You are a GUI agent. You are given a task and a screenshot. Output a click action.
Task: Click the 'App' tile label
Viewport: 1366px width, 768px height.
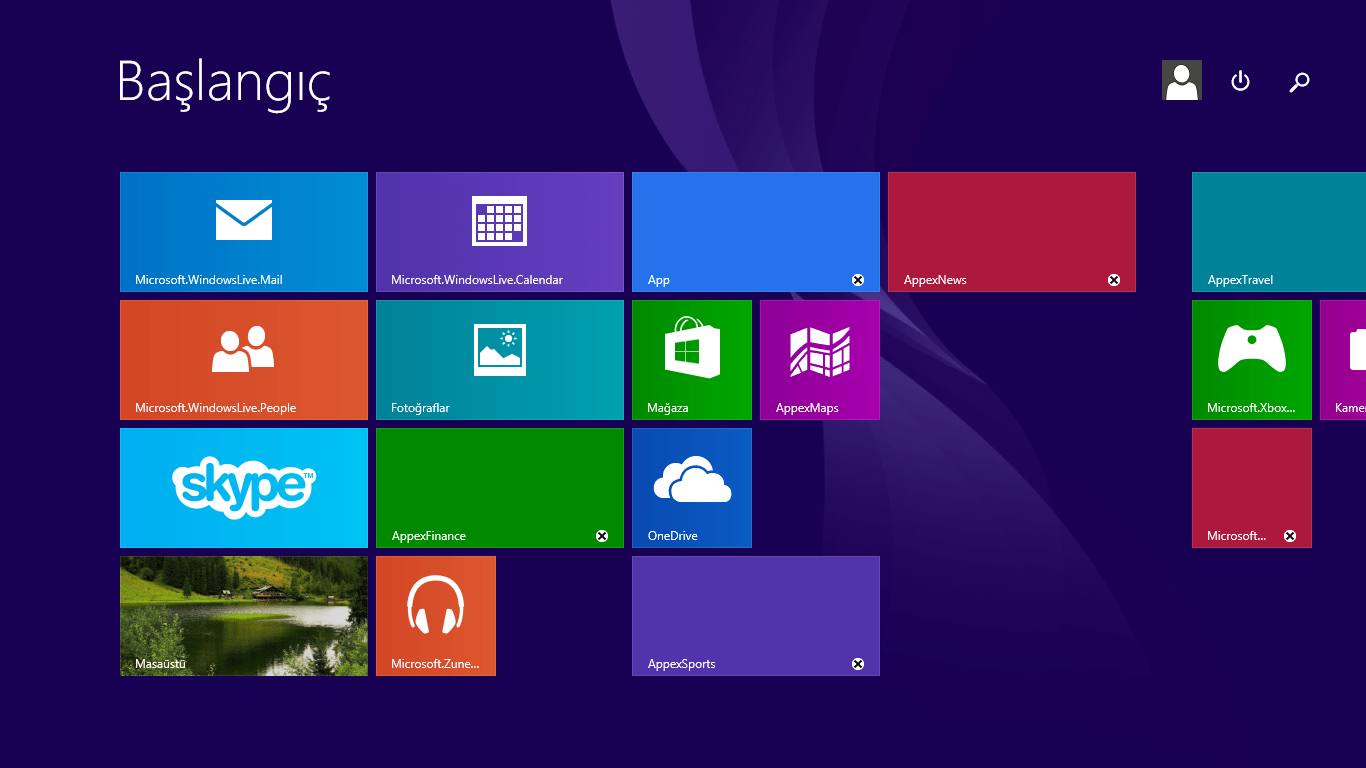[659, 280]
